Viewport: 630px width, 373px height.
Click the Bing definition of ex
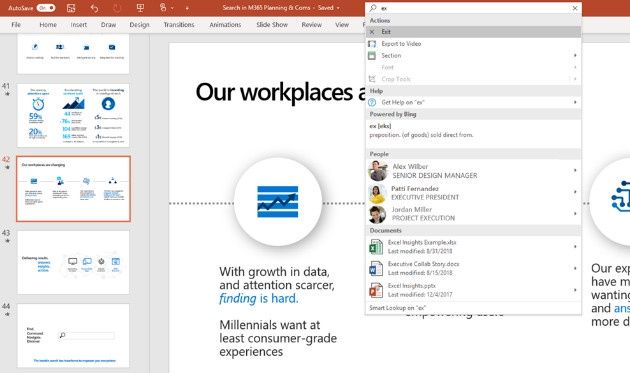coord(473,131)
